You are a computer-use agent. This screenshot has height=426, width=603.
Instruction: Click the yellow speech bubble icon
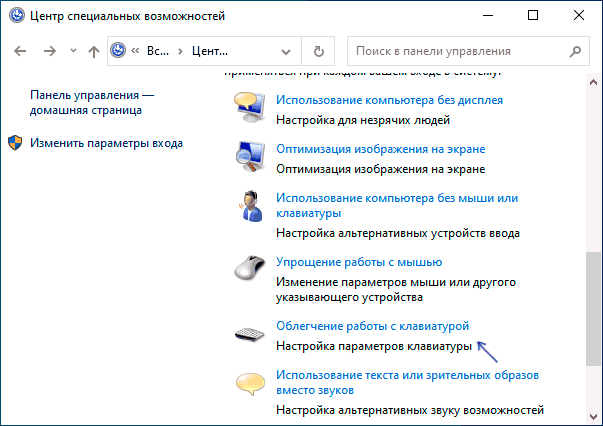pyautogui.click(x=250, y=384)
